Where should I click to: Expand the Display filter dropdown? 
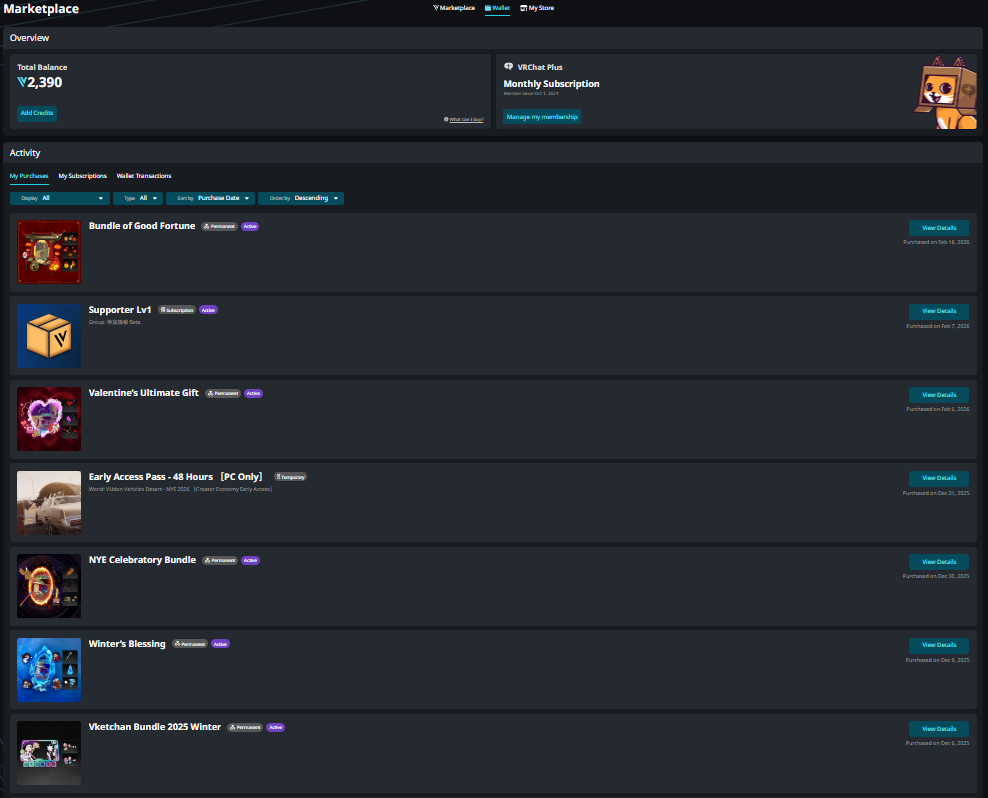59,198
